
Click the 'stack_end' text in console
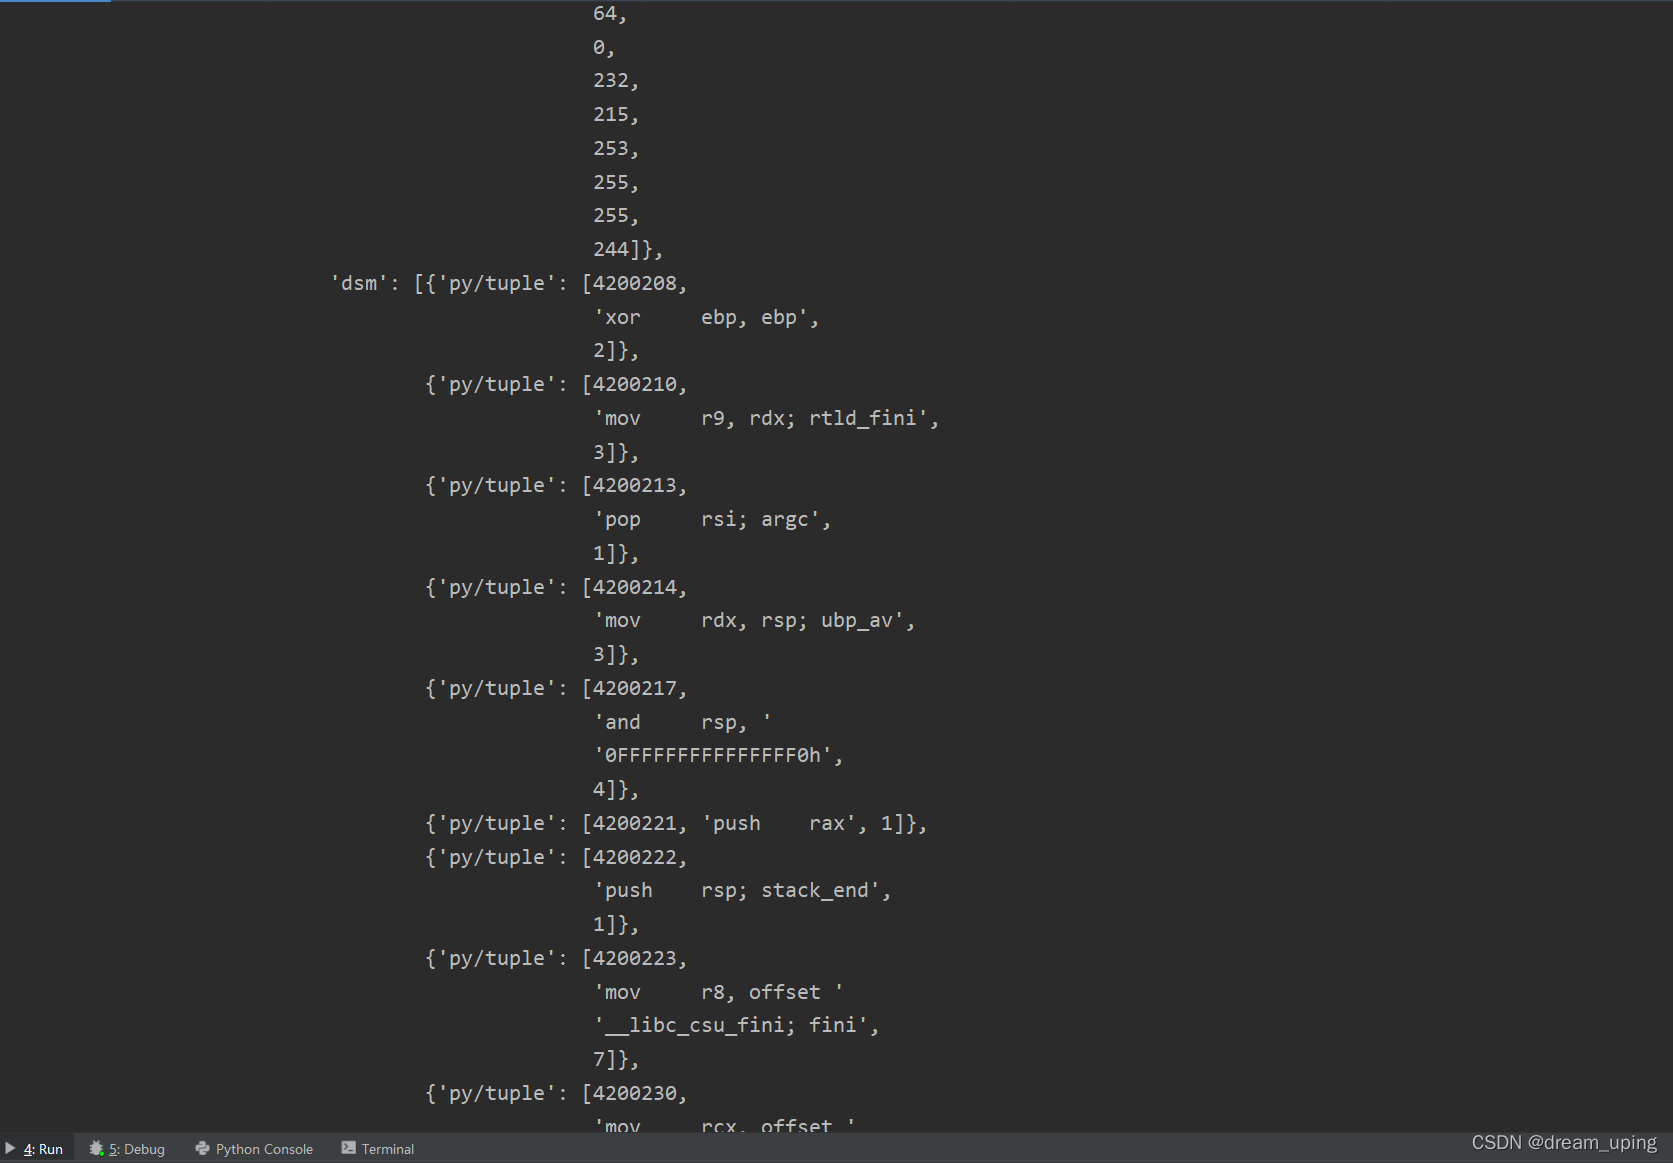(817, 890)
